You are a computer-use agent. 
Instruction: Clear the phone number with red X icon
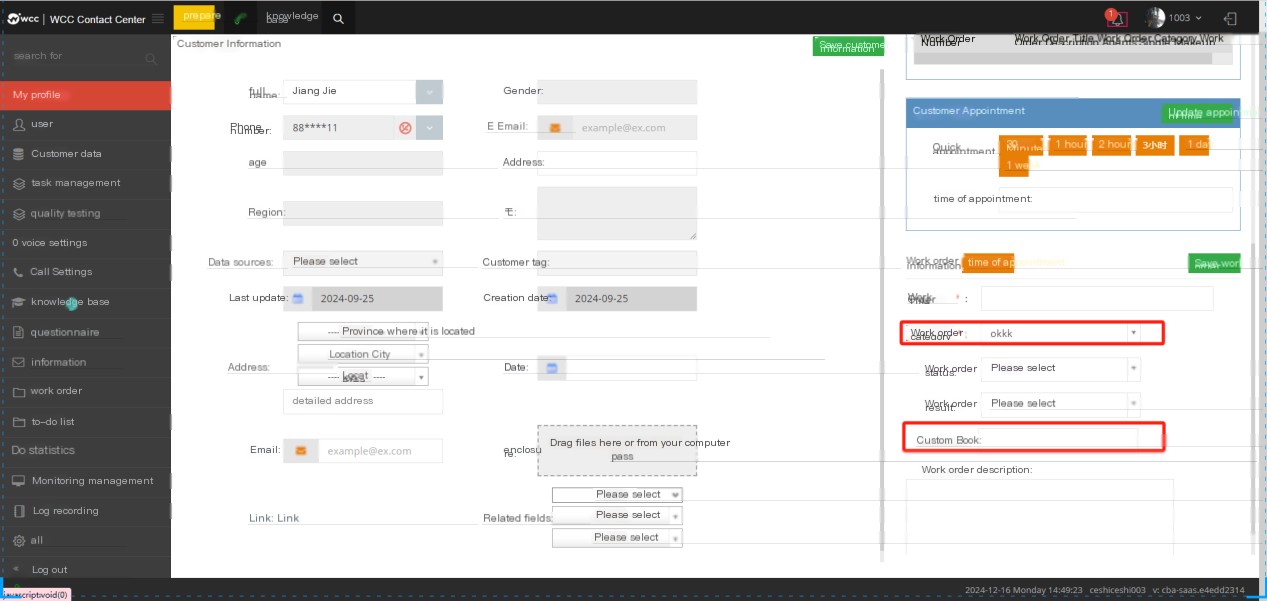point(405,128)
